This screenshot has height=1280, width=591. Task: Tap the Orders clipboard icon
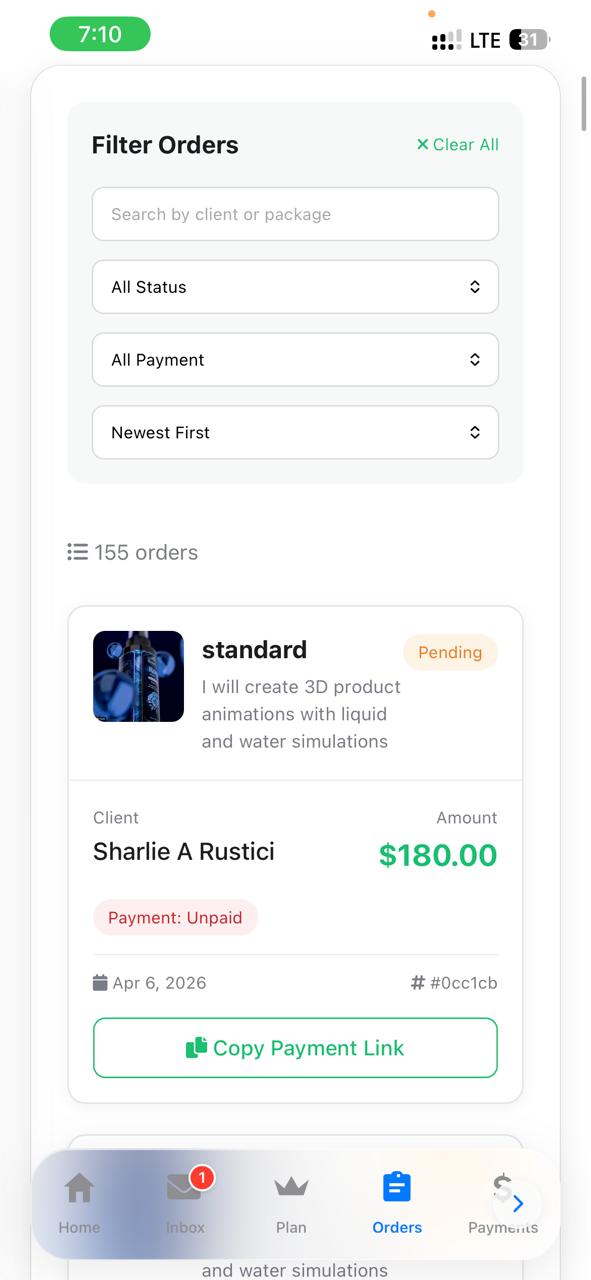coord(397,1185)
